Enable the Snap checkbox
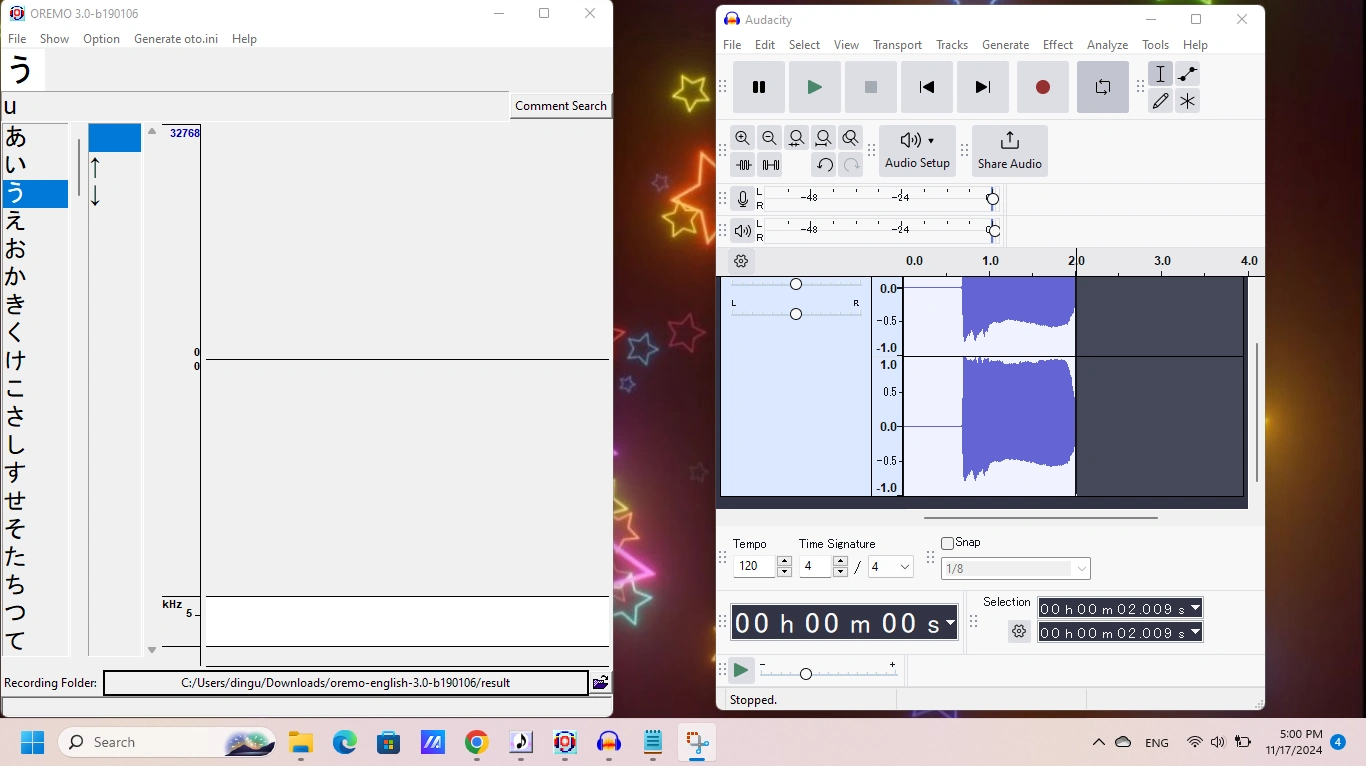Image resolution: width=1366 pixels, height=766 pixels. tap(948, 543)
